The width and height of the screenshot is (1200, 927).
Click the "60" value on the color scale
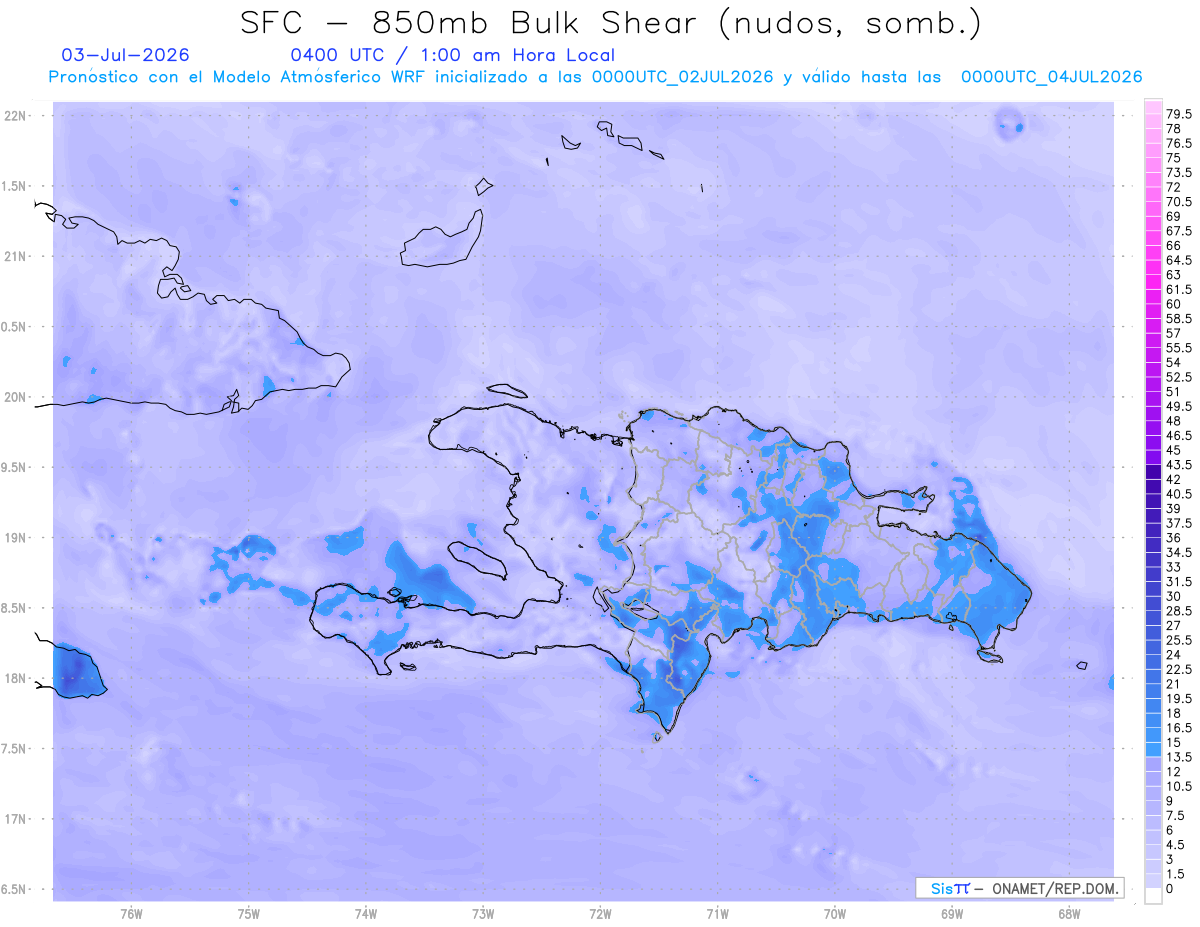pos(1173,304)
